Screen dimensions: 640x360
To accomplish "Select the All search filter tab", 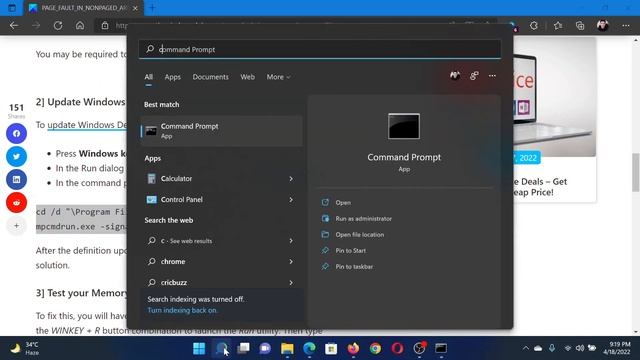I will point(149,77).
